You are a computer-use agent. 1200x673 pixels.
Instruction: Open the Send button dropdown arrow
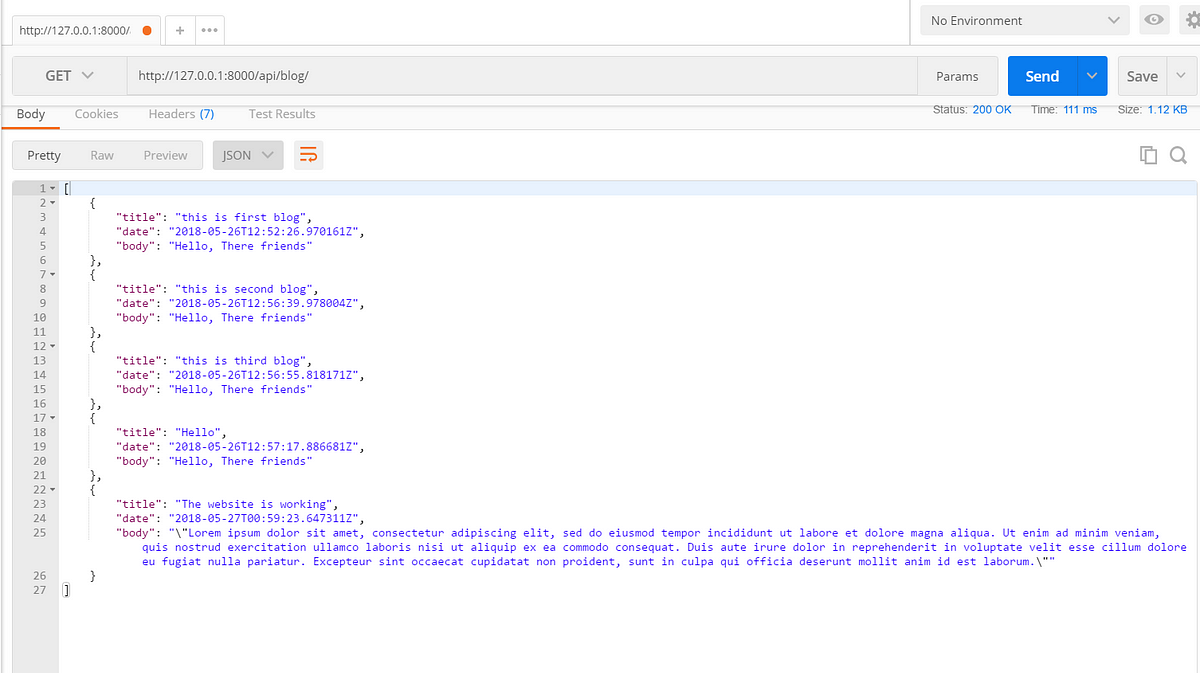tap(1092, 76)
